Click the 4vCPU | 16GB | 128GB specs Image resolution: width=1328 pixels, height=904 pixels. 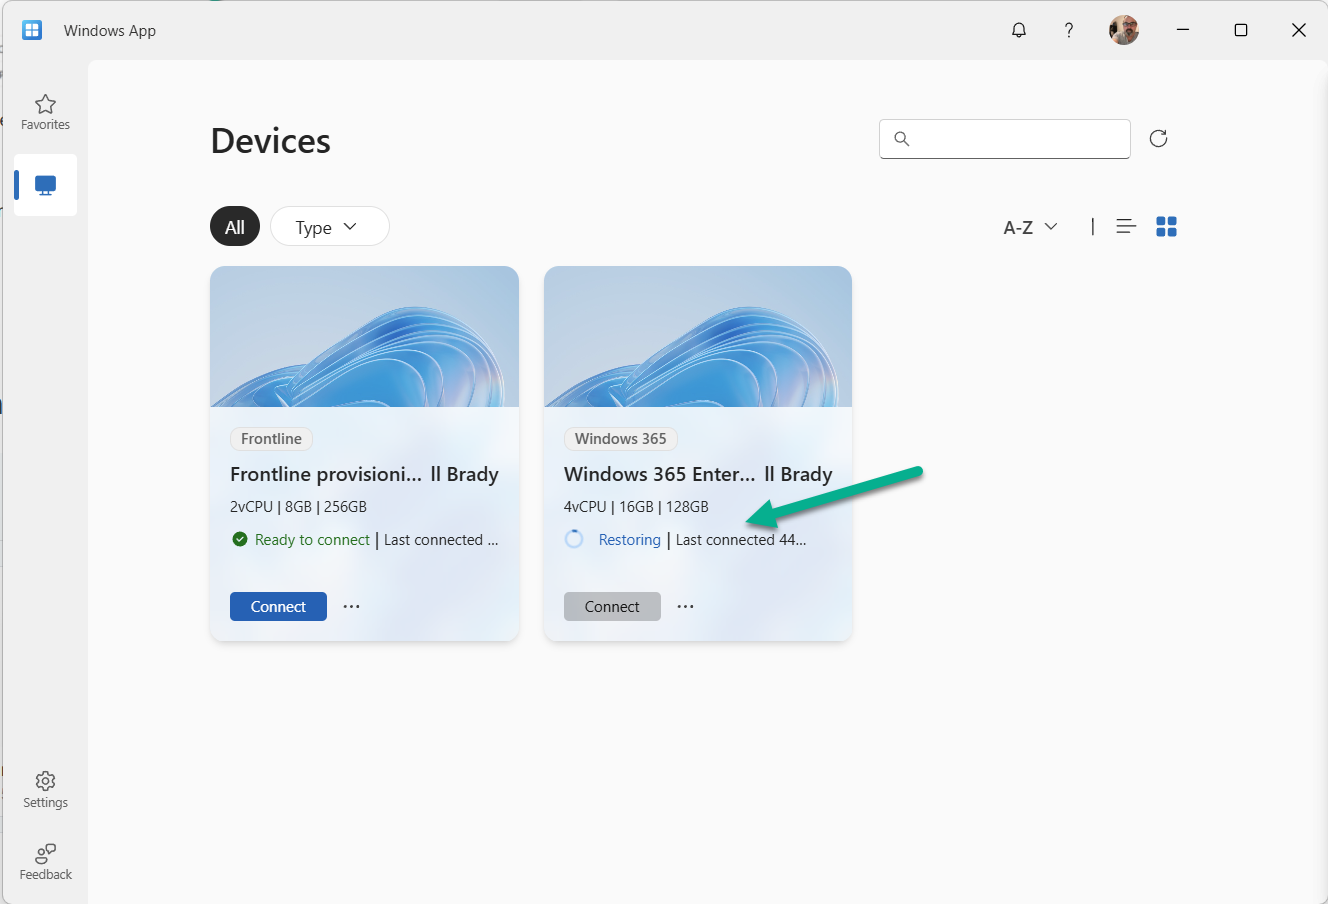click(x=636, y=506)
